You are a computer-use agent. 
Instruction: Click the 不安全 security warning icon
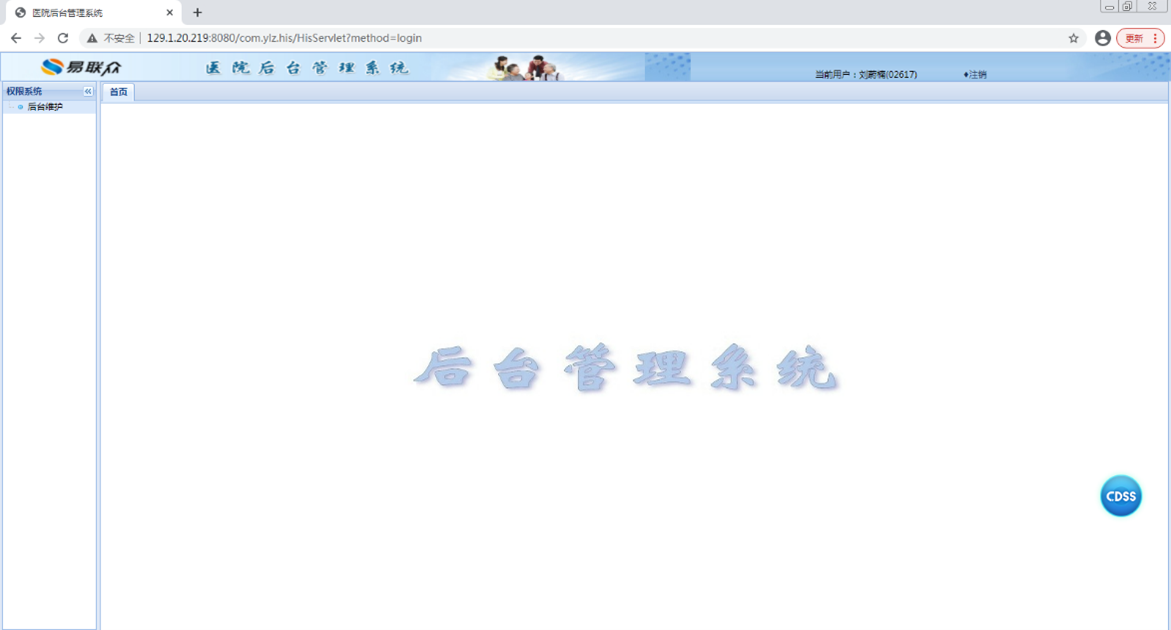coord(92,38)
